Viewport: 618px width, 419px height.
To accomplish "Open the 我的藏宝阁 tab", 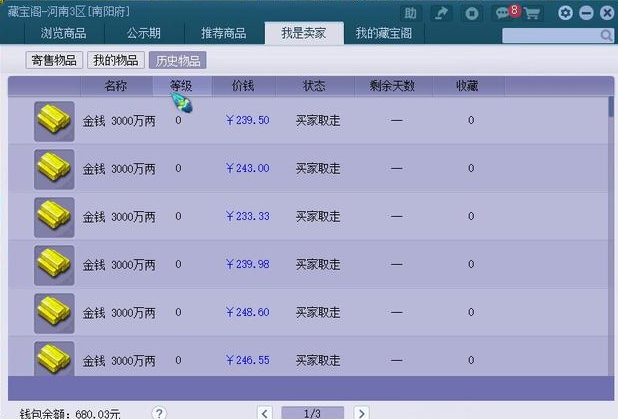I will (x=384, y=33).
